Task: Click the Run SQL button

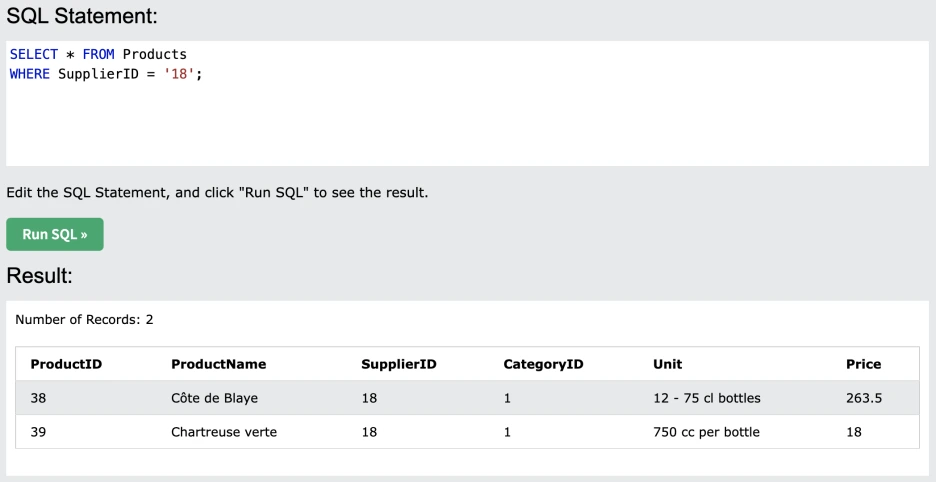Action: point(55,234)
